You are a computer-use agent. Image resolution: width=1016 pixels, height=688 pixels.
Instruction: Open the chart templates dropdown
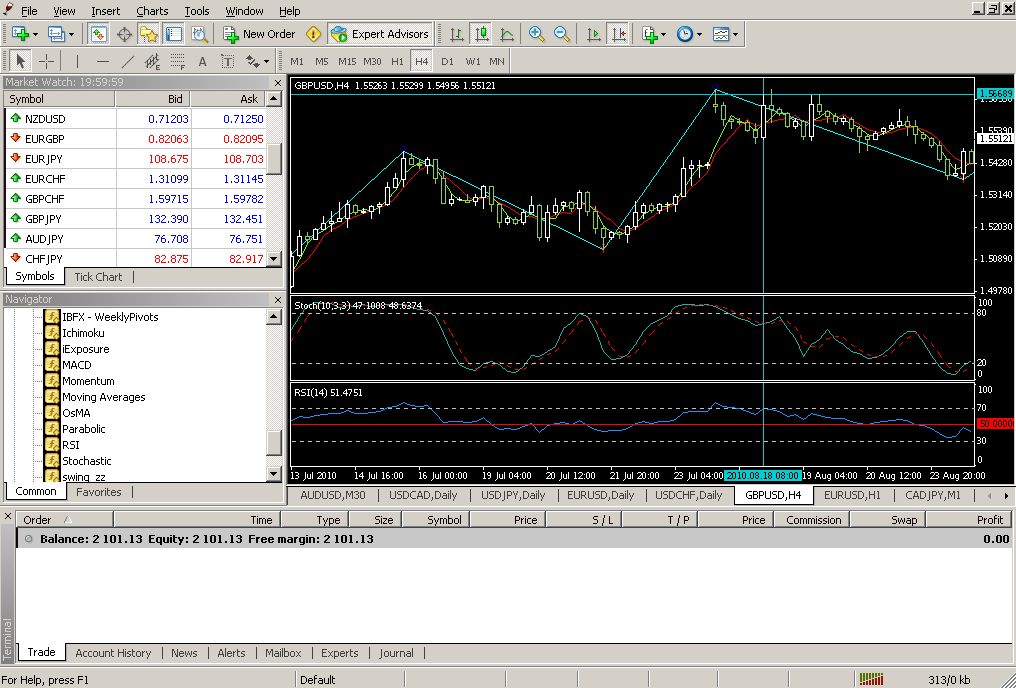coord(726,34)
